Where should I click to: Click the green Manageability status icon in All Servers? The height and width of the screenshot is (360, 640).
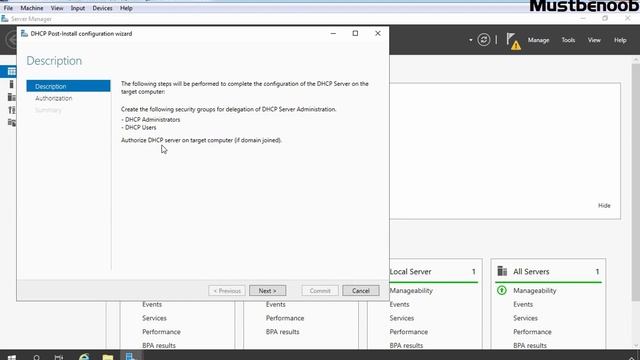click(502, 290)
